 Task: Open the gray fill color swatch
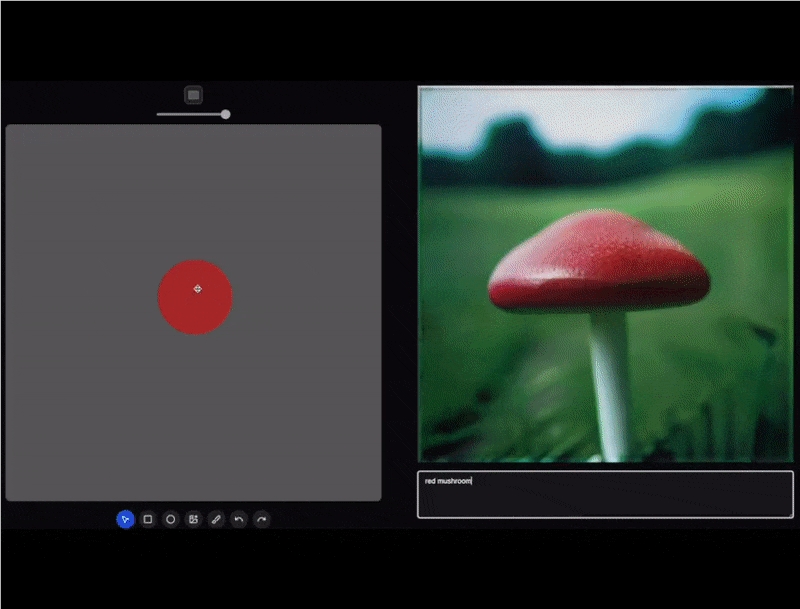[x=194, y=94]
